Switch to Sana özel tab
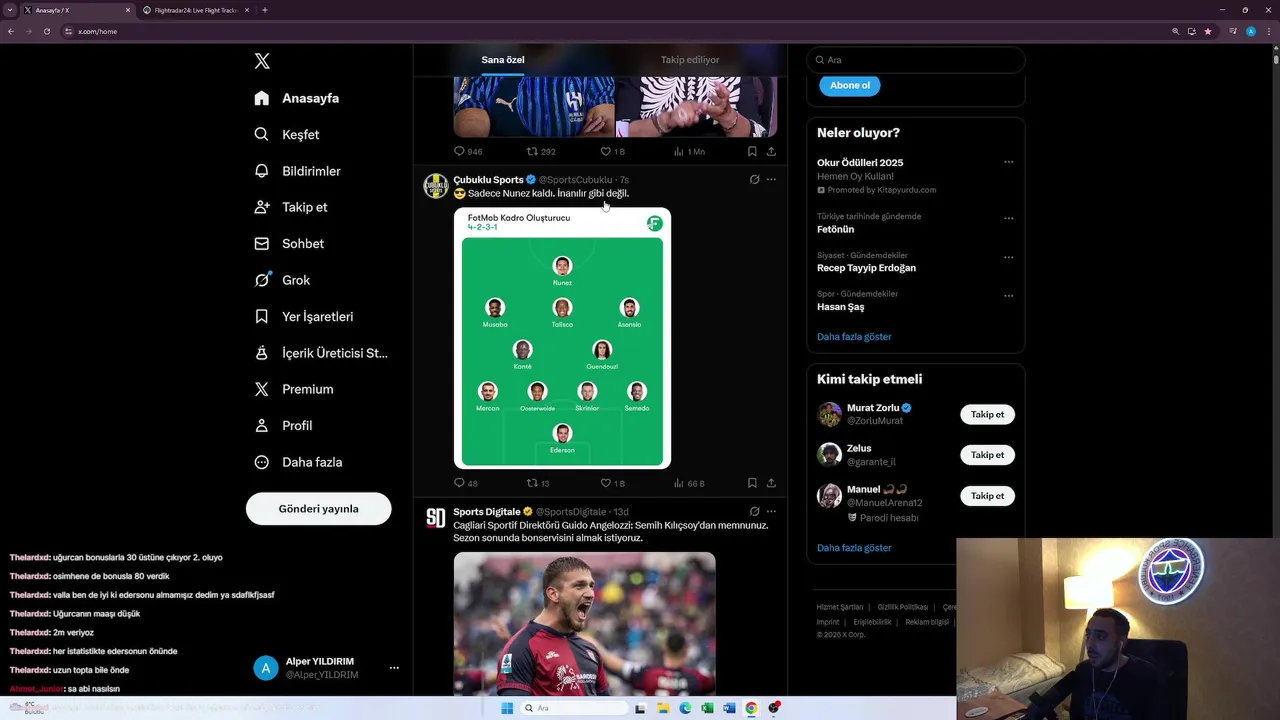This screenshot has width=1280, height=720. click(x=503, y=60)
